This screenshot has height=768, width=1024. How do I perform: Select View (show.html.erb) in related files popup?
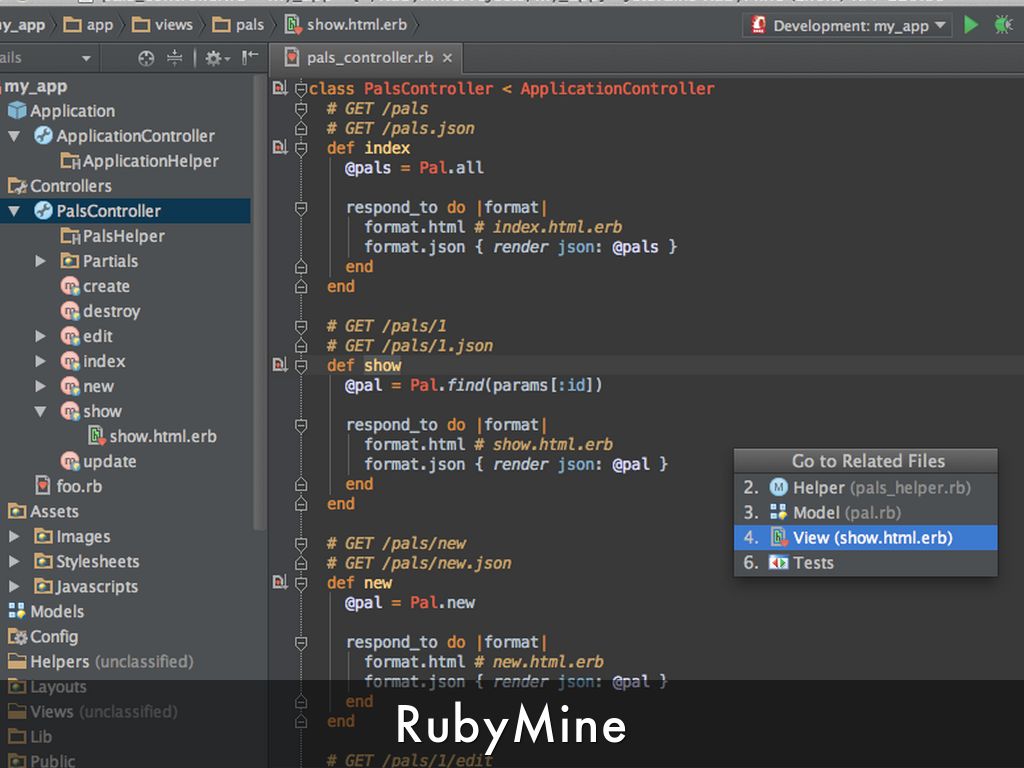(x=865, y=538)
